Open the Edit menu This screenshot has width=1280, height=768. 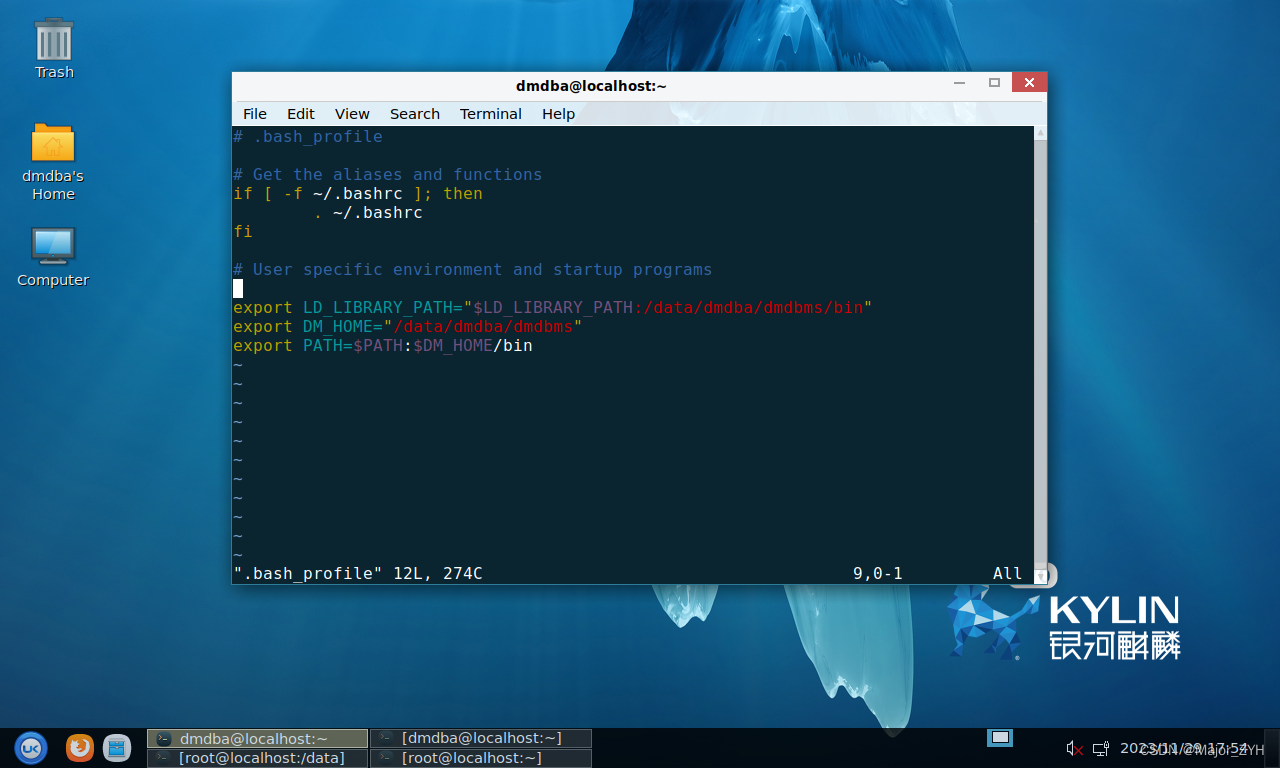(300, 114)
